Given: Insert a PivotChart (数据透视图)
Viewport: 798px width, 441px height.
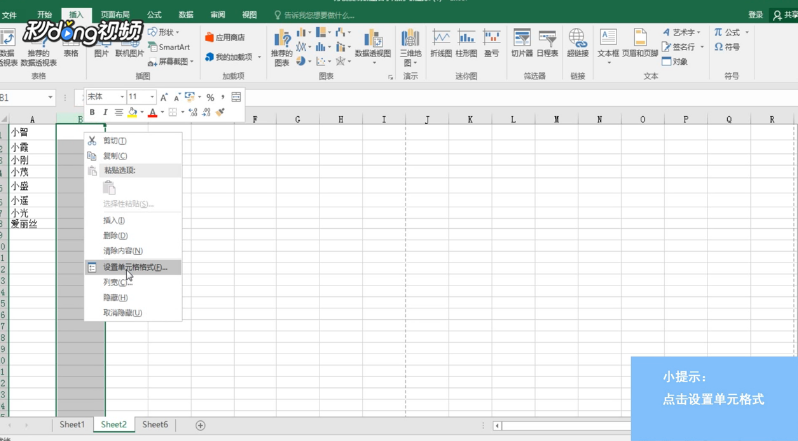Looking at the screenshot, I should coord(373,48).
